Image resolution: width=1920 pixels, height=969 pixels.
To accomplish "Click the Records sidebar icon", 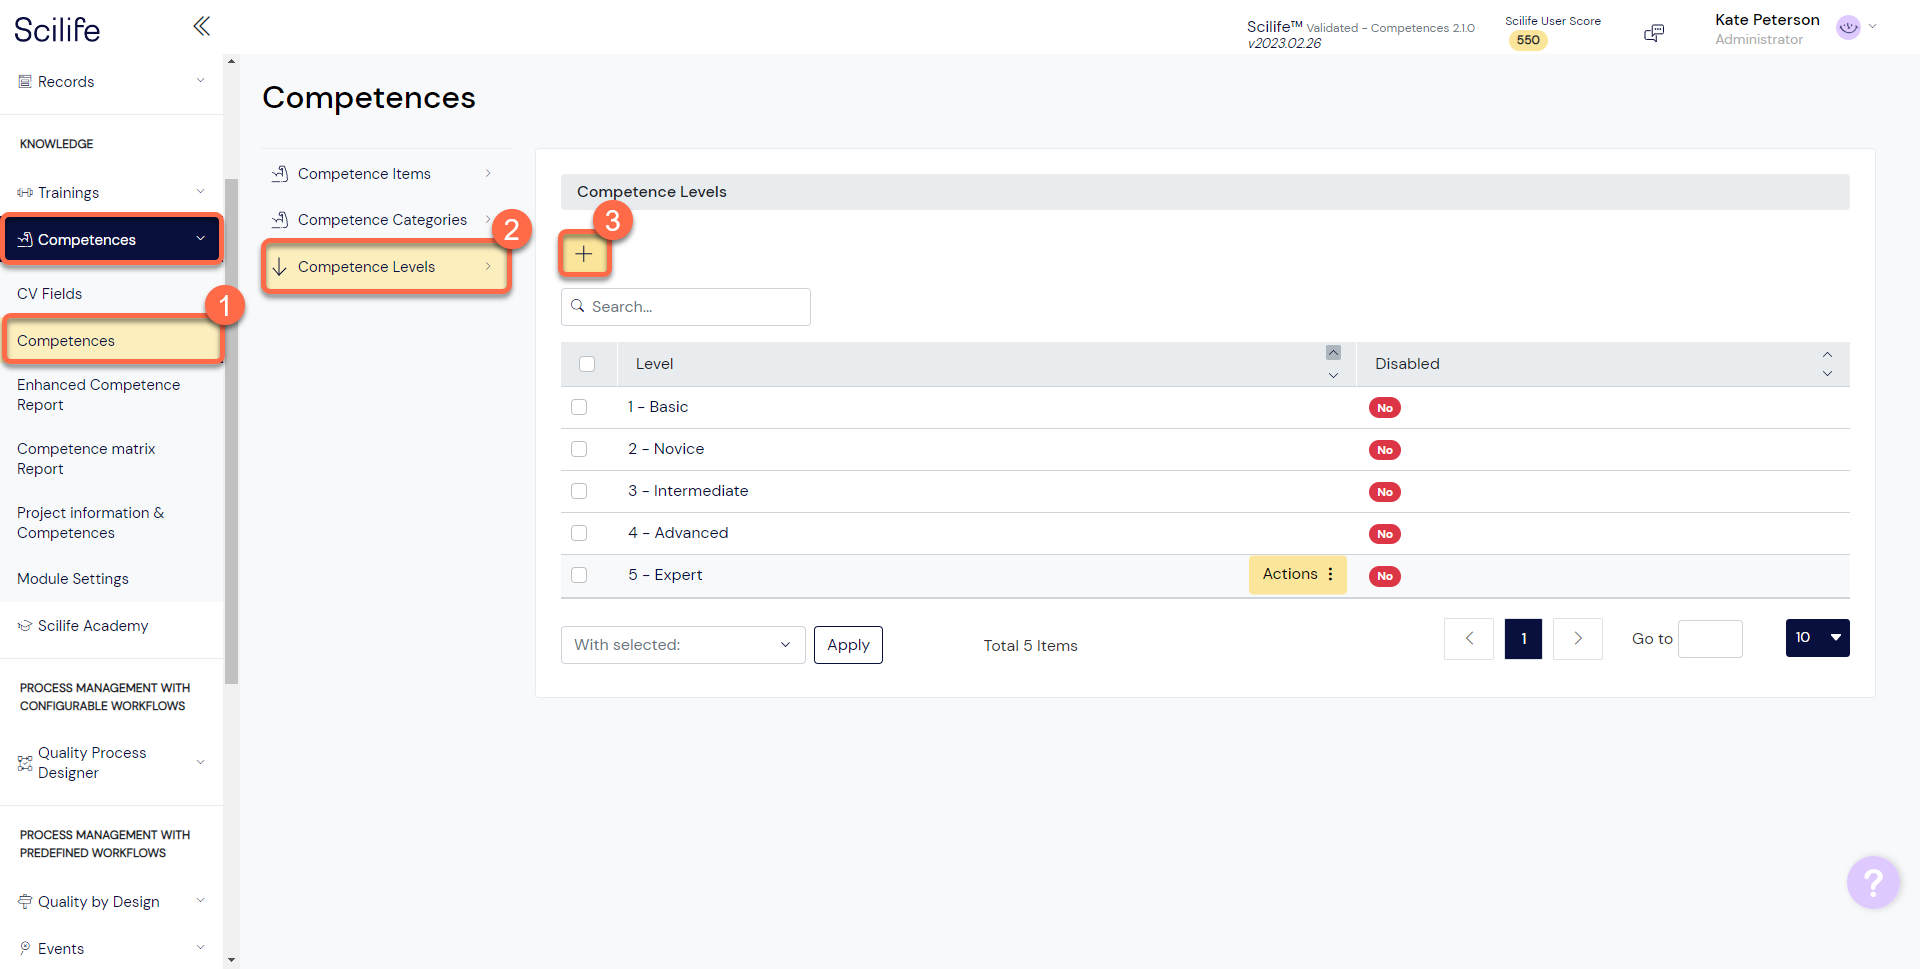I will (x=25, y=81).
